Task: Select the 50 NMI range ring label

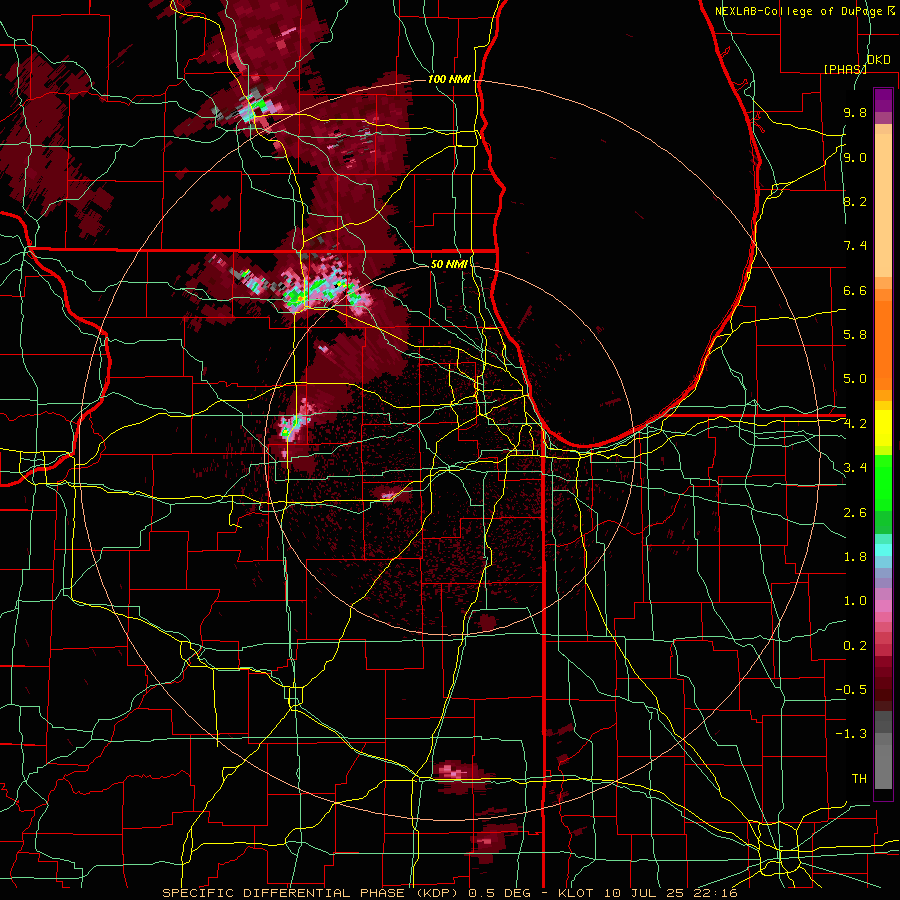Action: click(x=449, y=264)
